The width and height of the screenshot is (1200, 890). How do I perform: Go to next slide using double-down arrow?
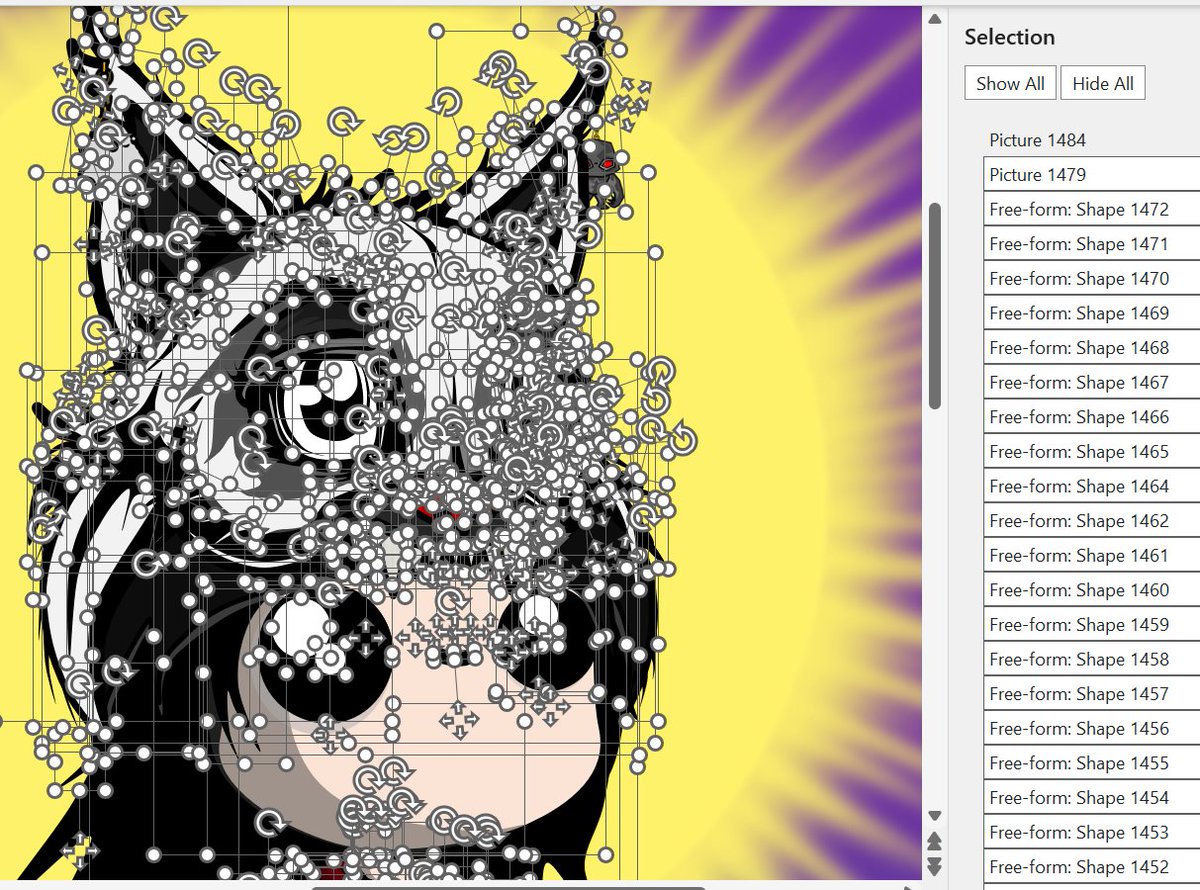point(935,865)
